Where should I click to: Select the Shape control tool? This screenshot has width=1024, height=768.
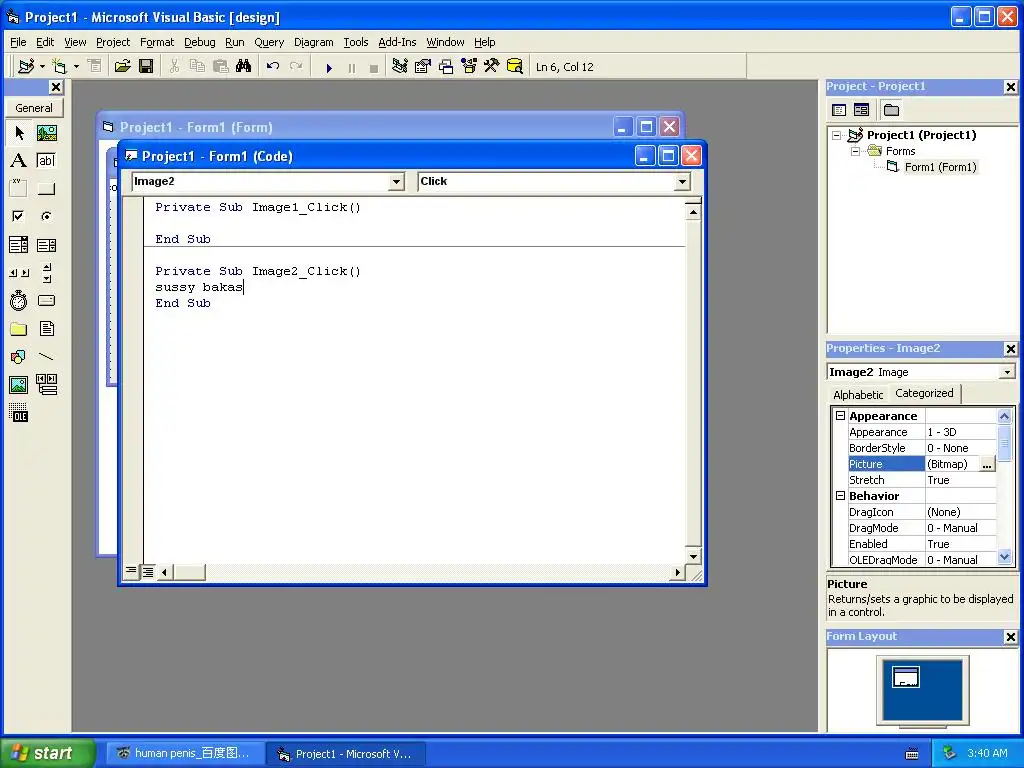(x=19, y=357)
